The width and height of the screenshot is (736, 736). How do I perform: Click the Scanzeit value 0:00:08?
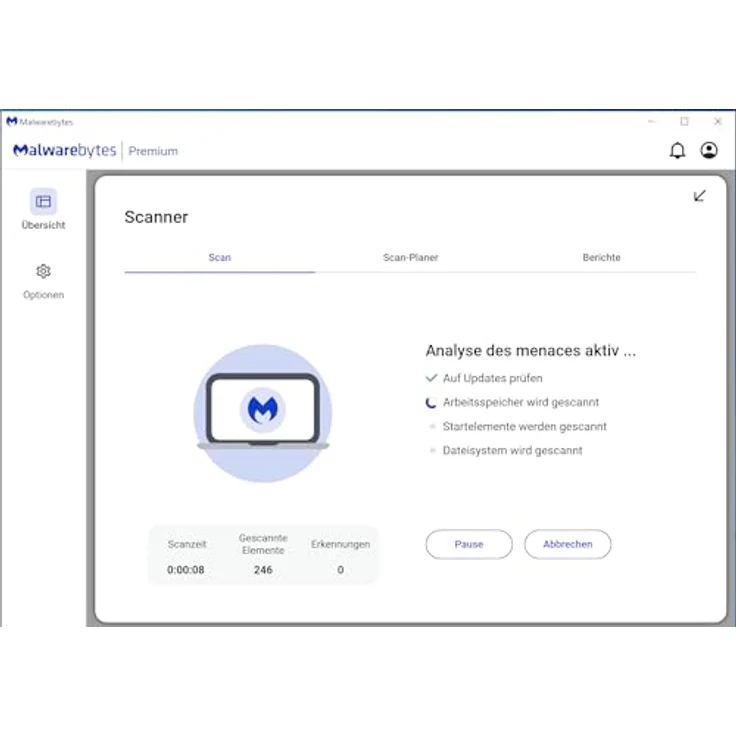click(186, 570)
